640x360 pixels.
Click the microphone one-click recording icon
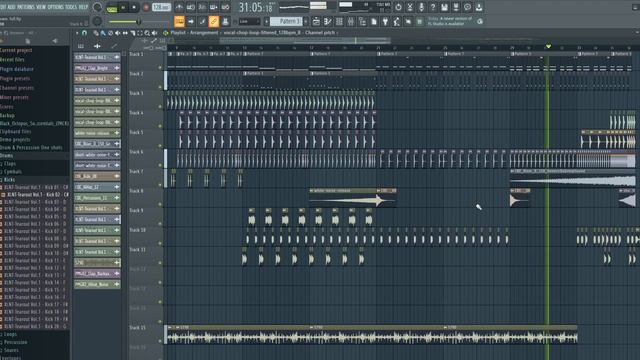(421, 7)
